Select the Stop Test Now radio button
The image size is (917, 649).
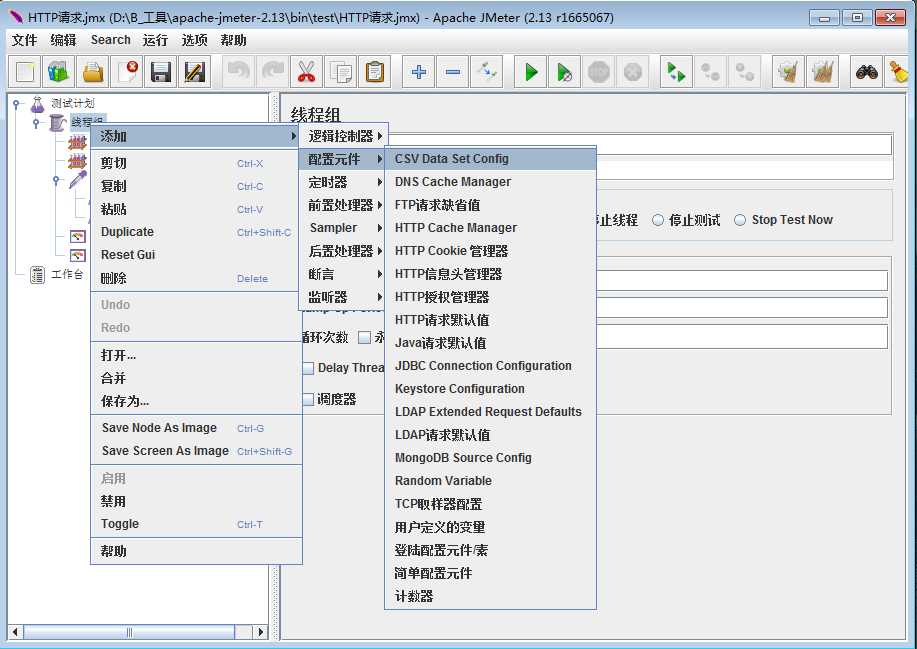(x=740, y=220)
